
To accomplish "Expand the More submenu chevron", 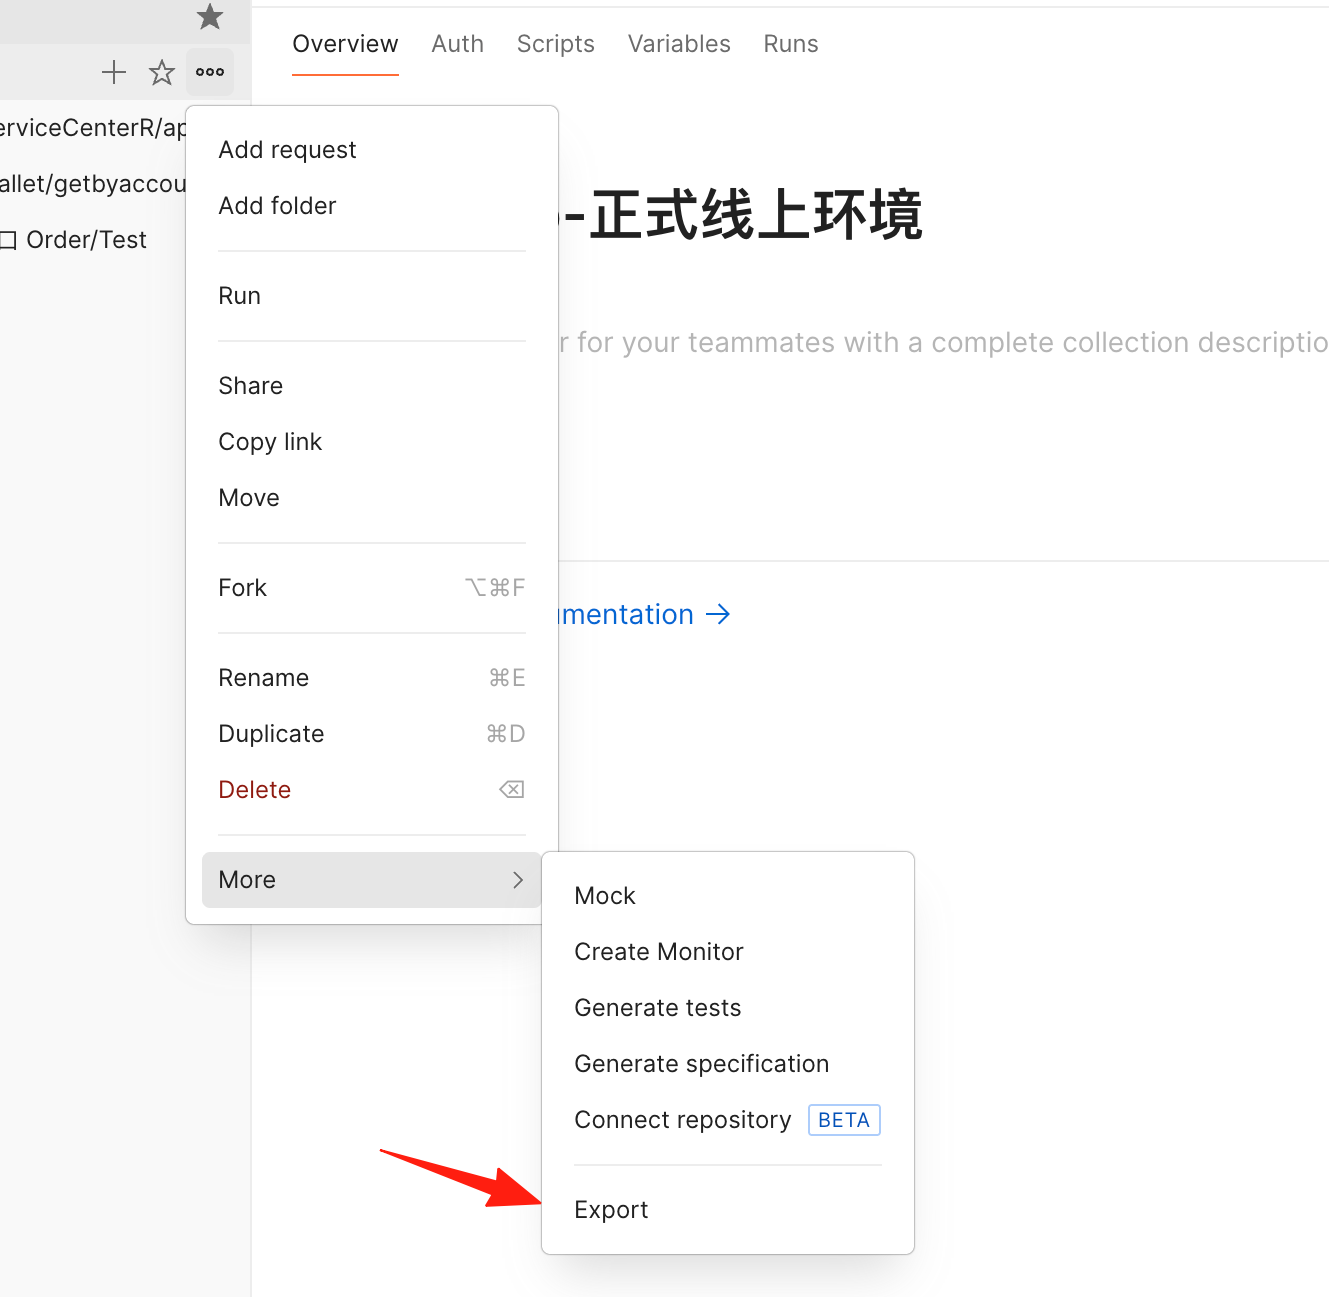I will (x=518, y=880).
